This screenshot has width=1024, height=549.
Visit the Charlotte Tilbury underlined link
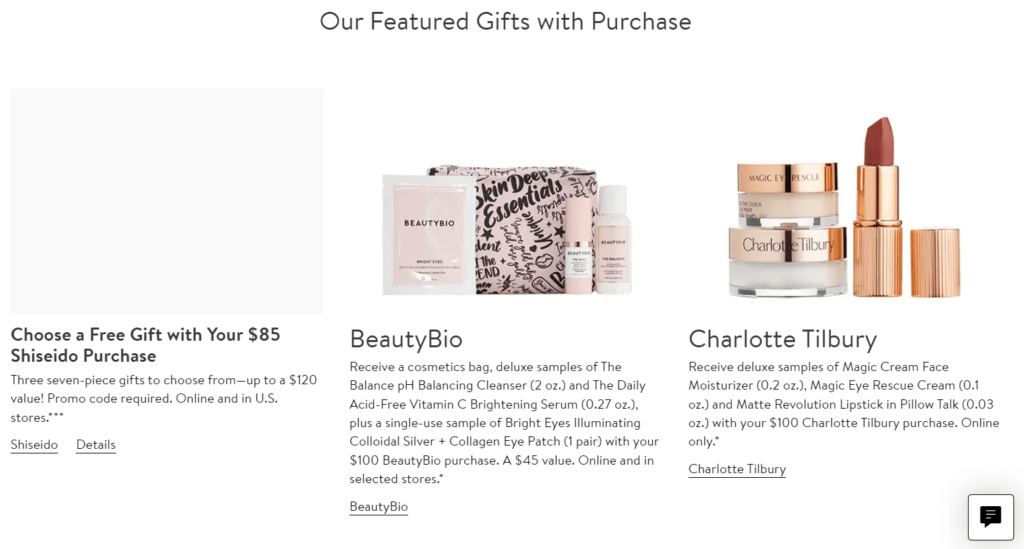737,469
